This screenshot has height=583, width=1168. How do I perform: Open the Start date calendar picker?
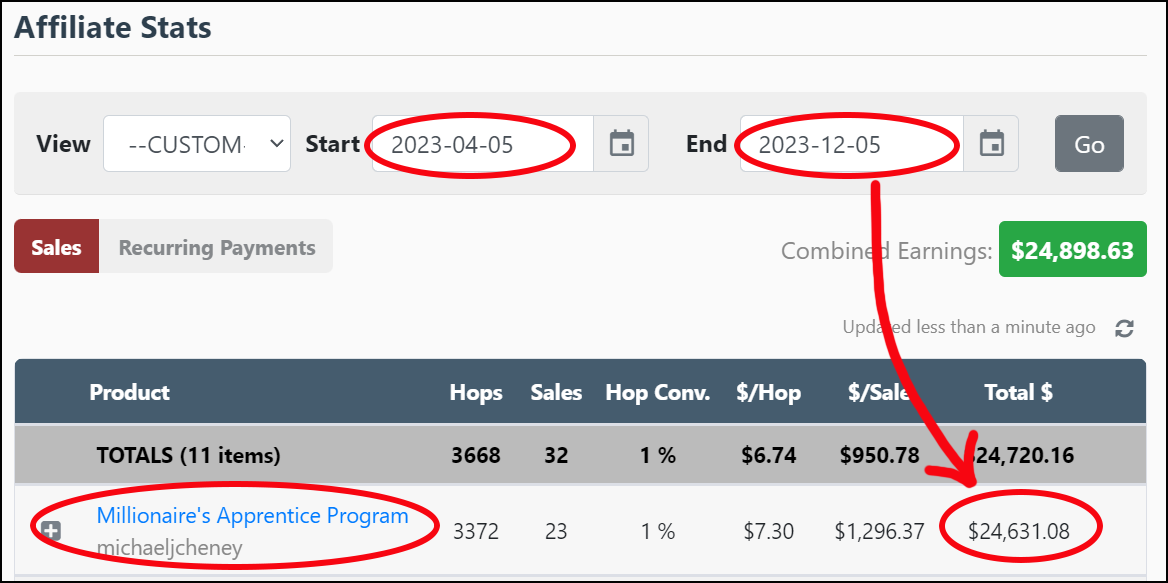coord(621,144)
